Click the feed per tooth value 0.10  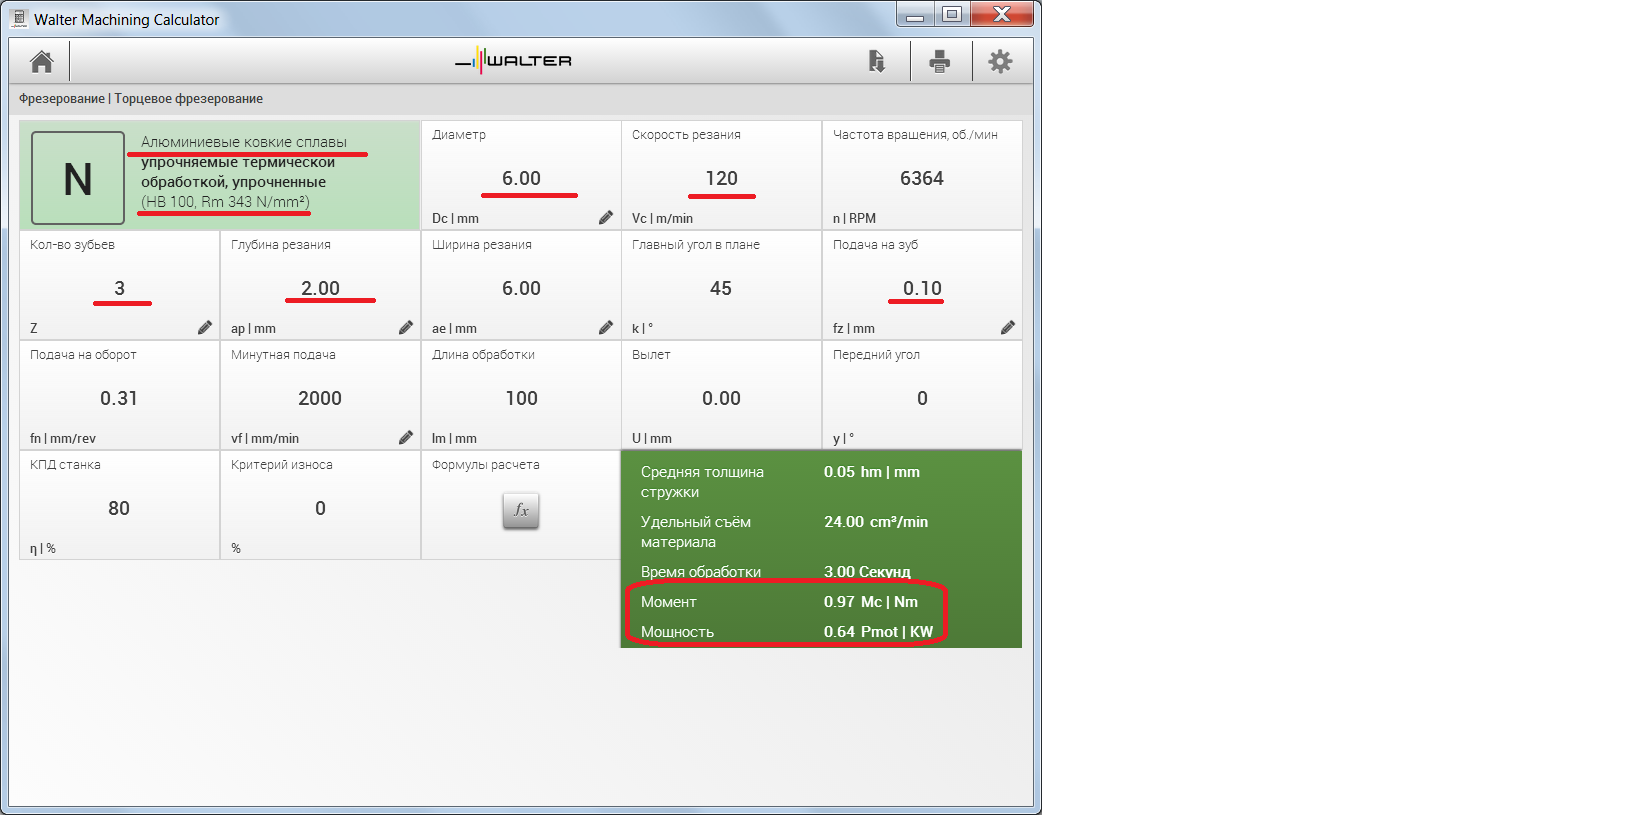pyautogui.click(x=922, y=288)
